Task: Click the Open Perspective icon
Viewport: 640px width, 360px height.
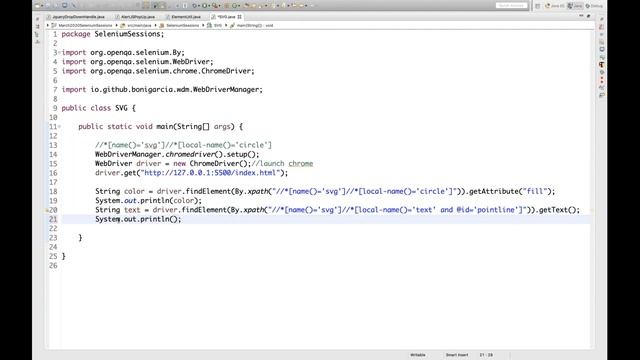Action: (538, 6)
